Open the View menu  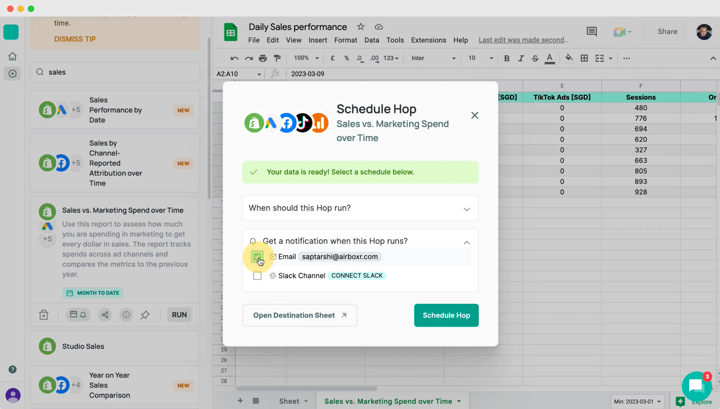(294, 40)
